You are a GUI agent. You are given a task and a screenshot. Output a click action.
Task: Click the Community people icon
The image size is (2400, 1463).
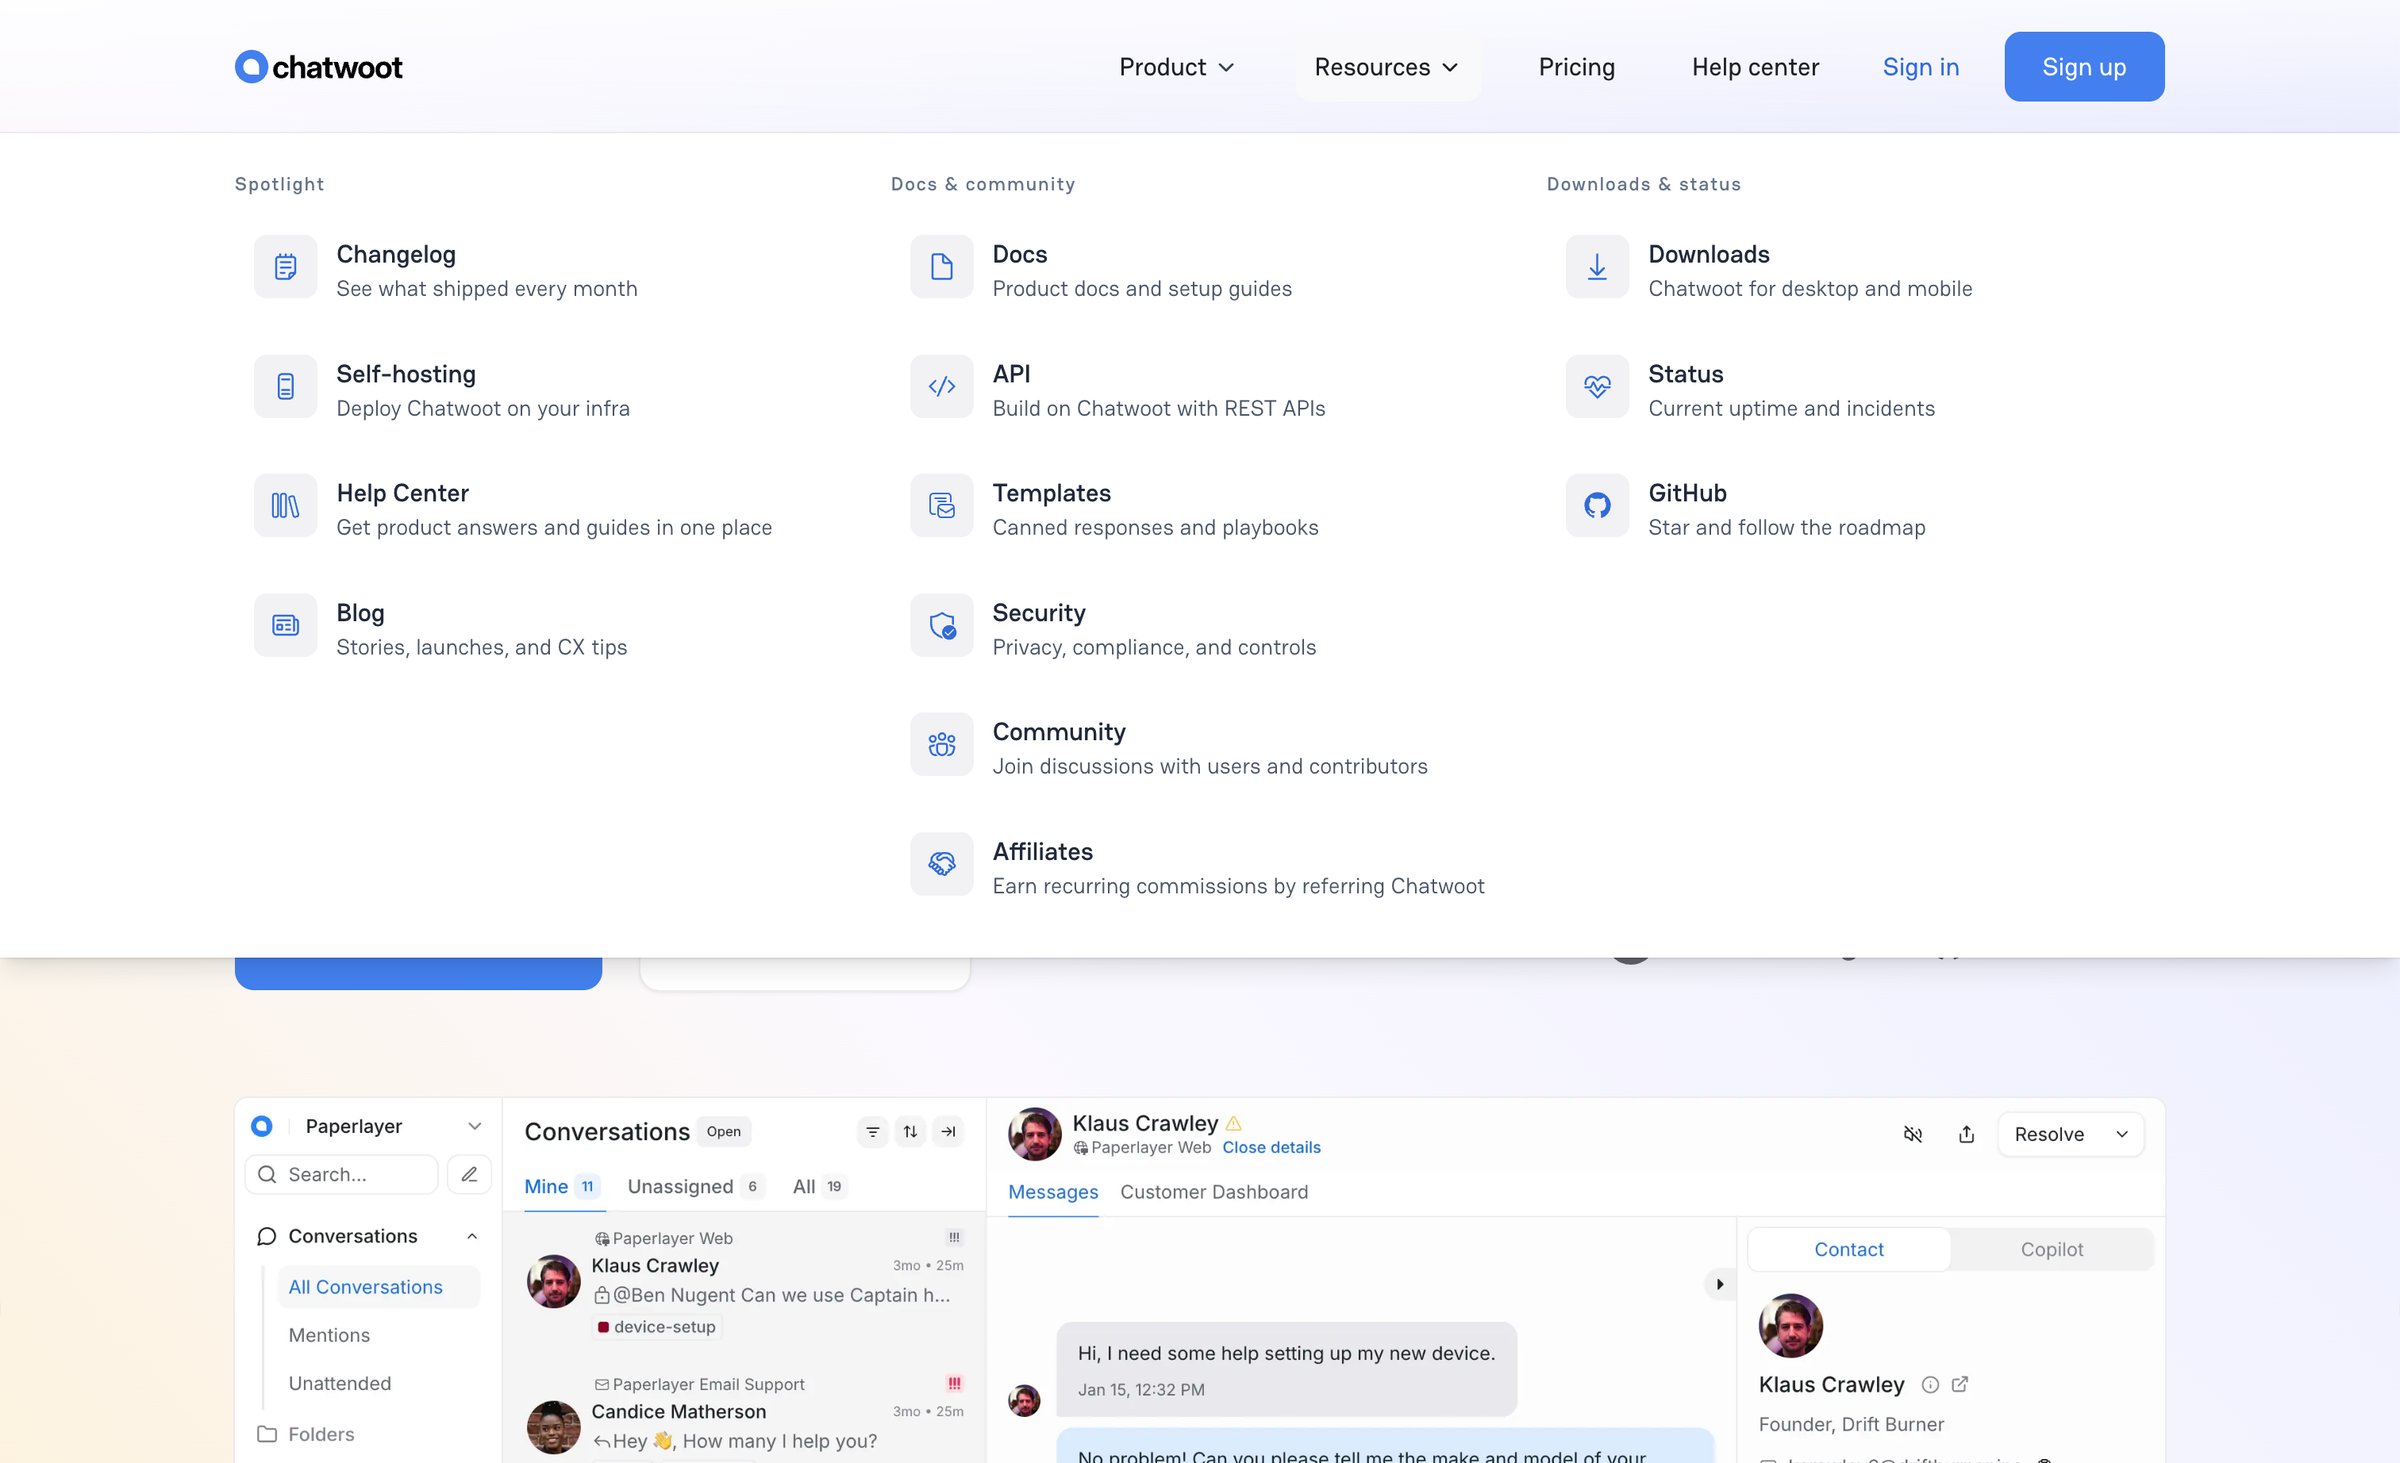941,744
